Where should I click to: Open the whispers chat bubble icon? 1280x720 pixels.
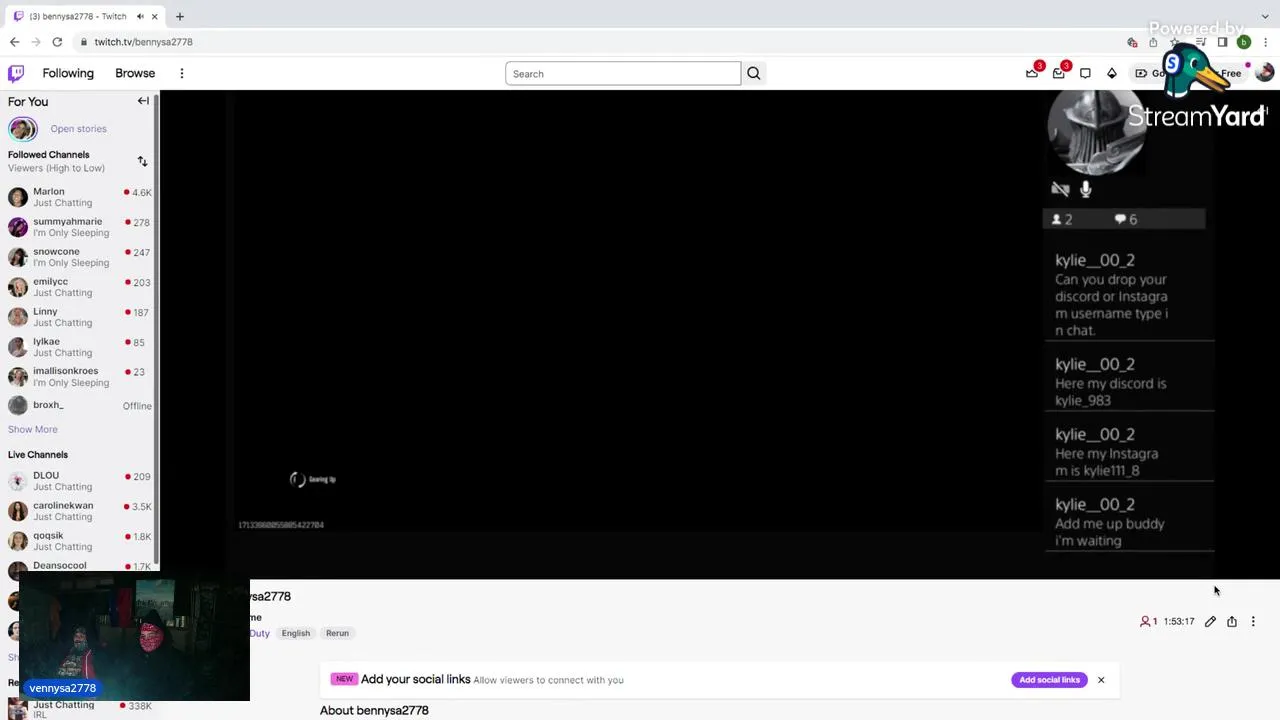(x=1085, y=73)
